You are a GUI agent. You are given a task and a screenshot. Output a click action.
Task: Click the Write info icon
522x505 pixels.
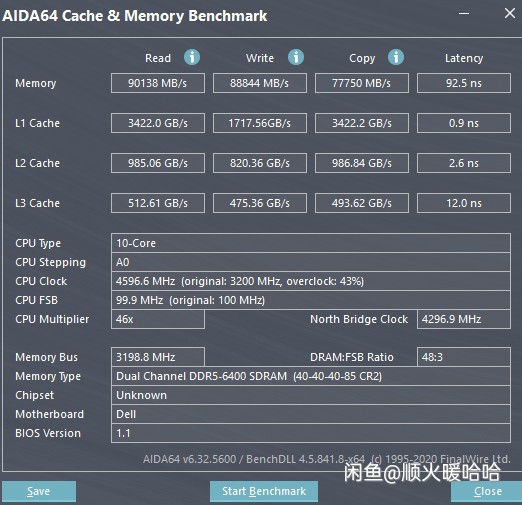(296, 57)
